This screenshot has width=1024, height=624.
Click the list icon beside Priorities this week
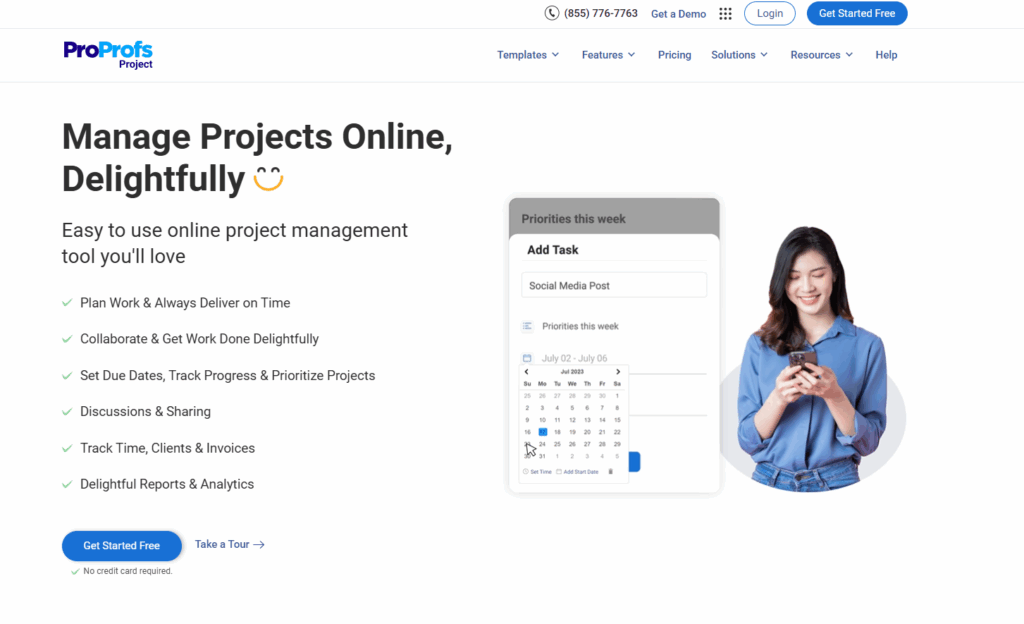pos(527,326)
